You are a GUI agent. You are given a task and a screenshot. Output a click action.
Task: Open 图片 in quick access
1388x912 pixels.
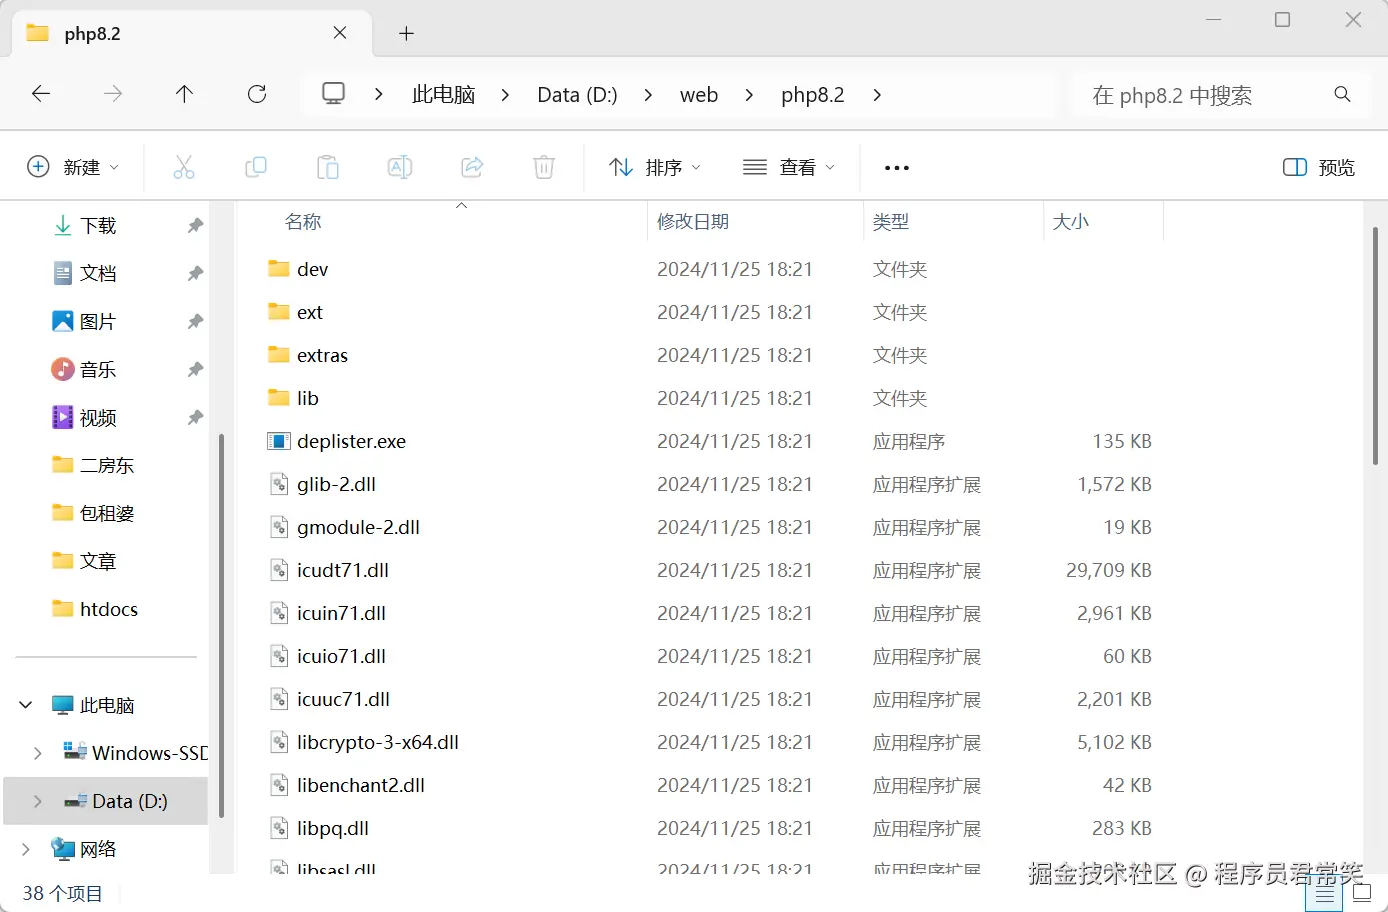98,322
